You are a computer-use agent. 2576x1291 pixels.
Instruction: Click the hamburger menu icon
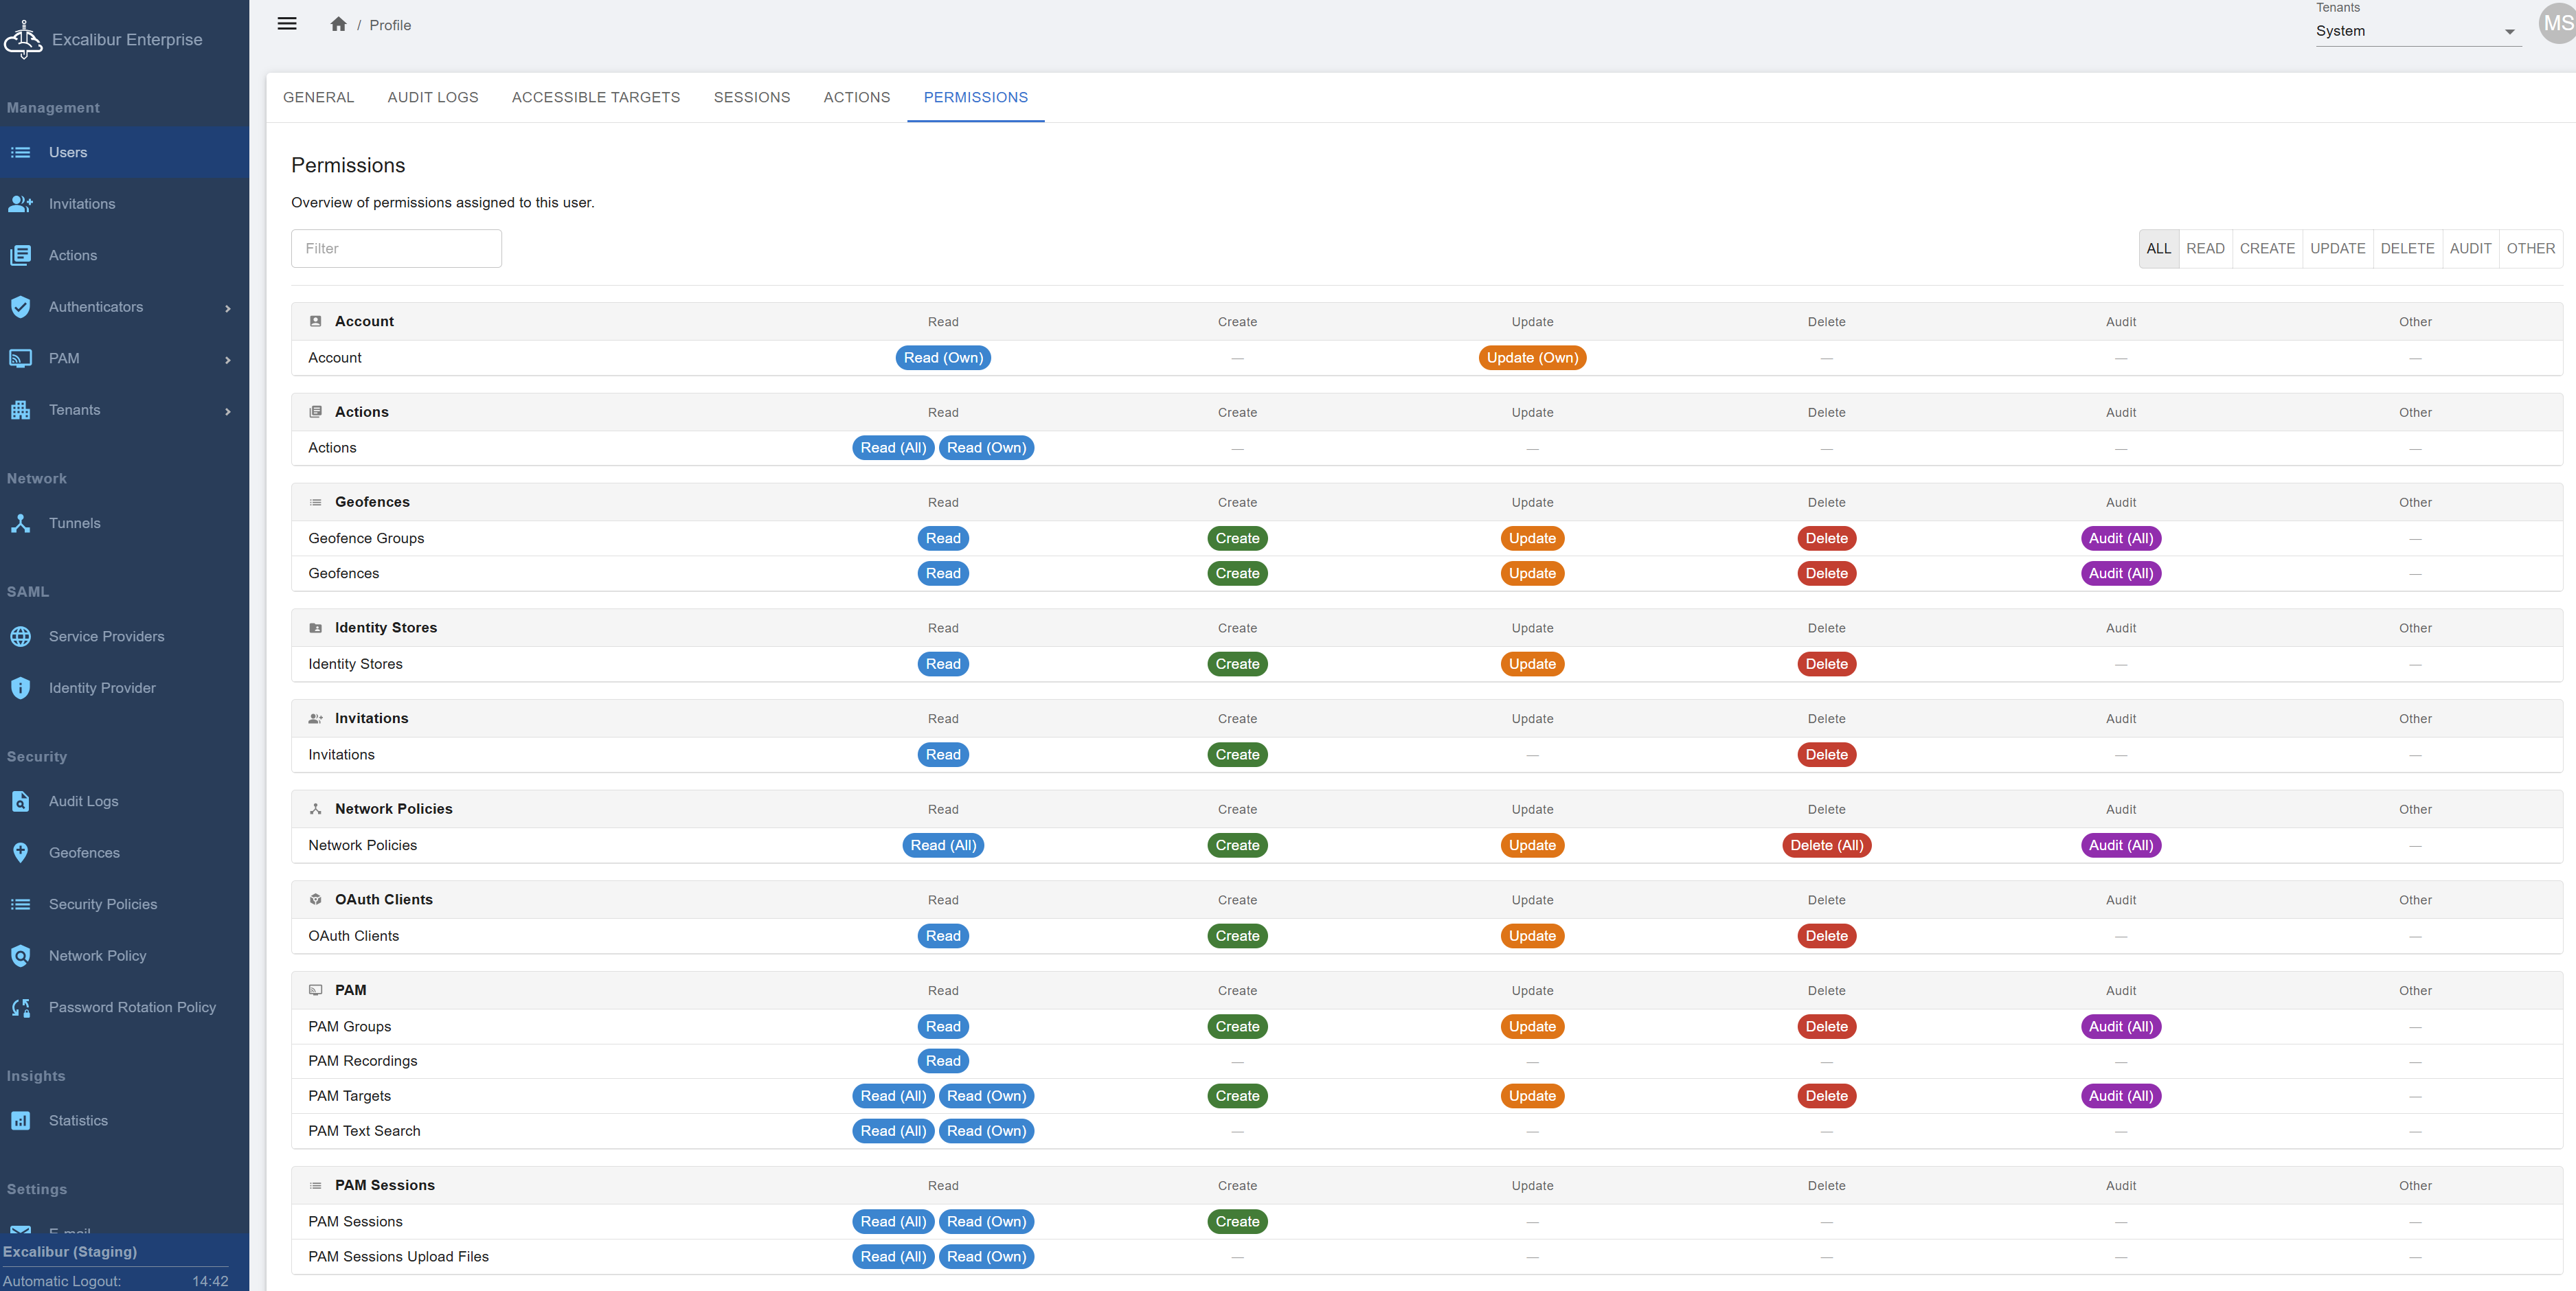click(x=287, y=24)
